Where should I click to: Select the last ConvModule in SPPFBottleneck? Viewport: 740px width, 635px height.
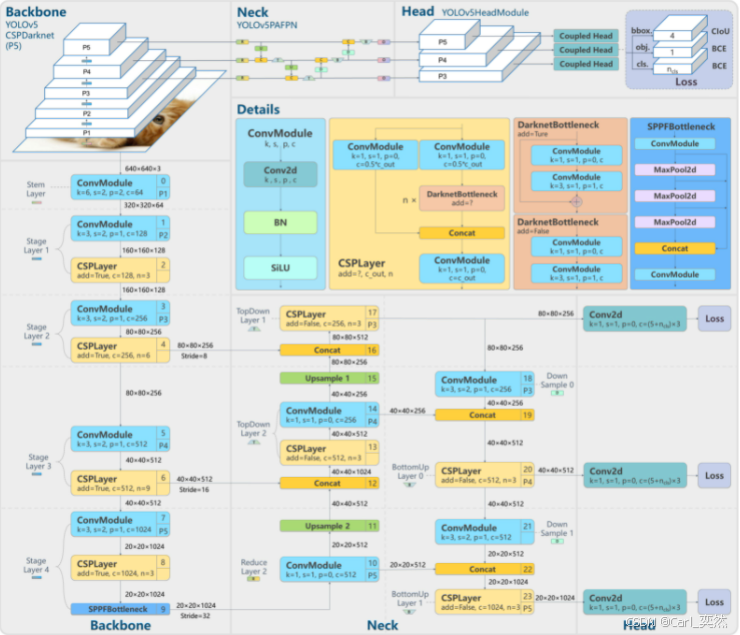click(675, 275)
